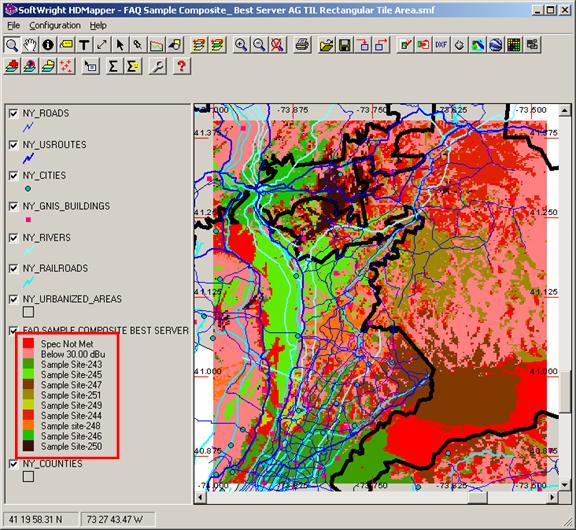Click the Sample Site-251 legend entry
The height and width of the screenshot is (530, 576).
(x=71, y=395)
